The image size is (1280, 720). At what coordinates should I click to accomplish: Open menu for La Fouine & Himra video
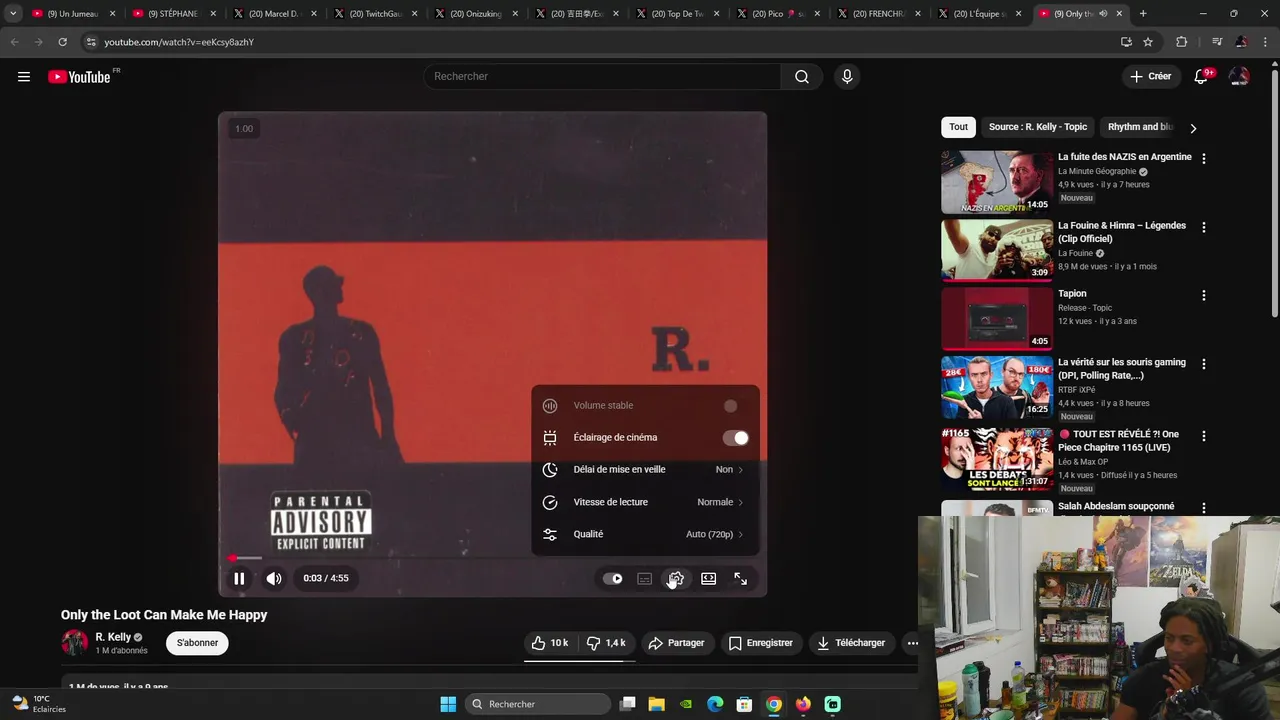(1203, 227)
